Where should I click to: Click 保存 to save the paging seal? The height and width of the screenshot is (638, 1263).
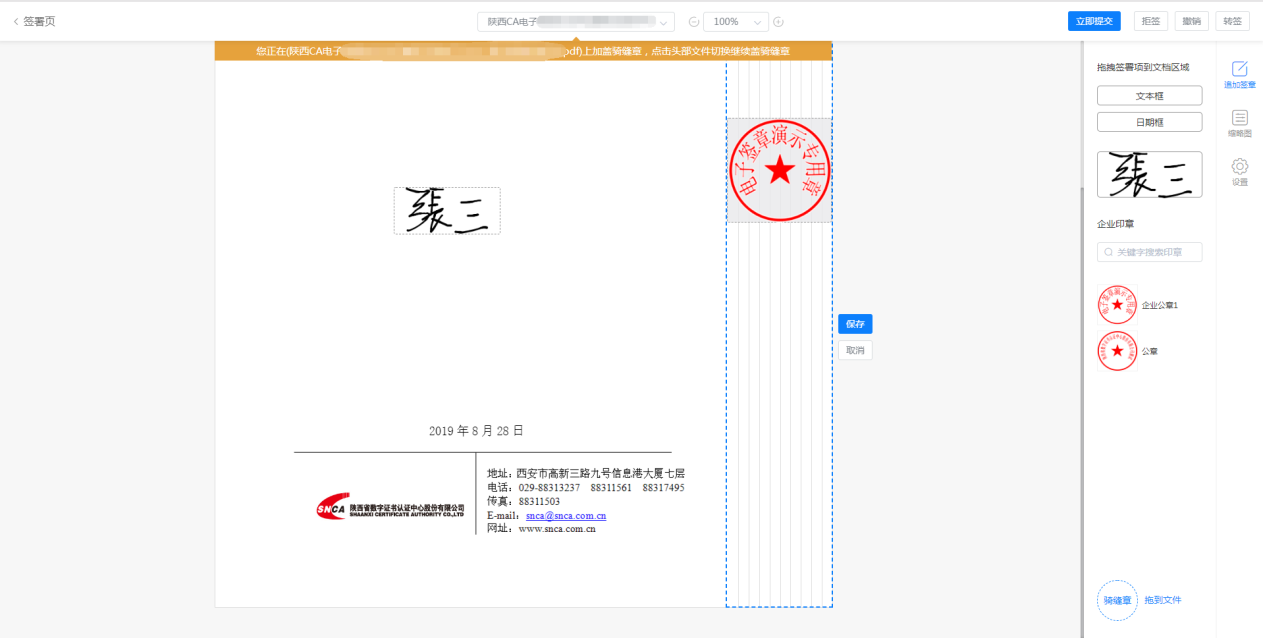pos(855,323)
